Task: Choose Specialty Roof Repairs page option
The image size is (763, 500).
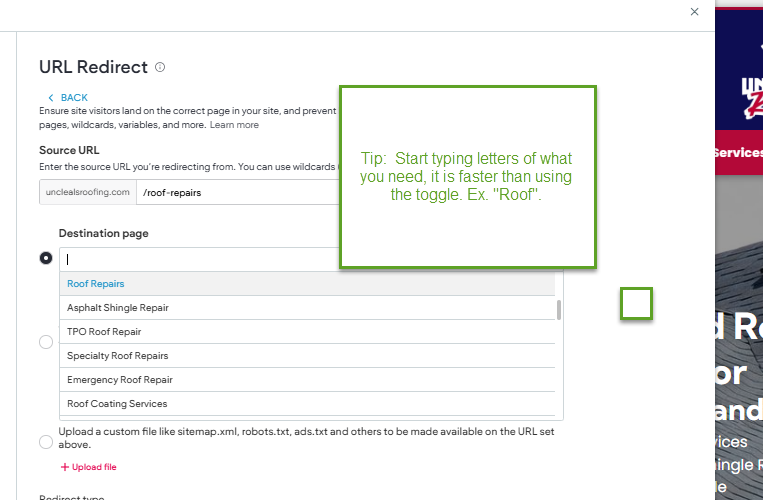Action: click(x=117, y=356)
